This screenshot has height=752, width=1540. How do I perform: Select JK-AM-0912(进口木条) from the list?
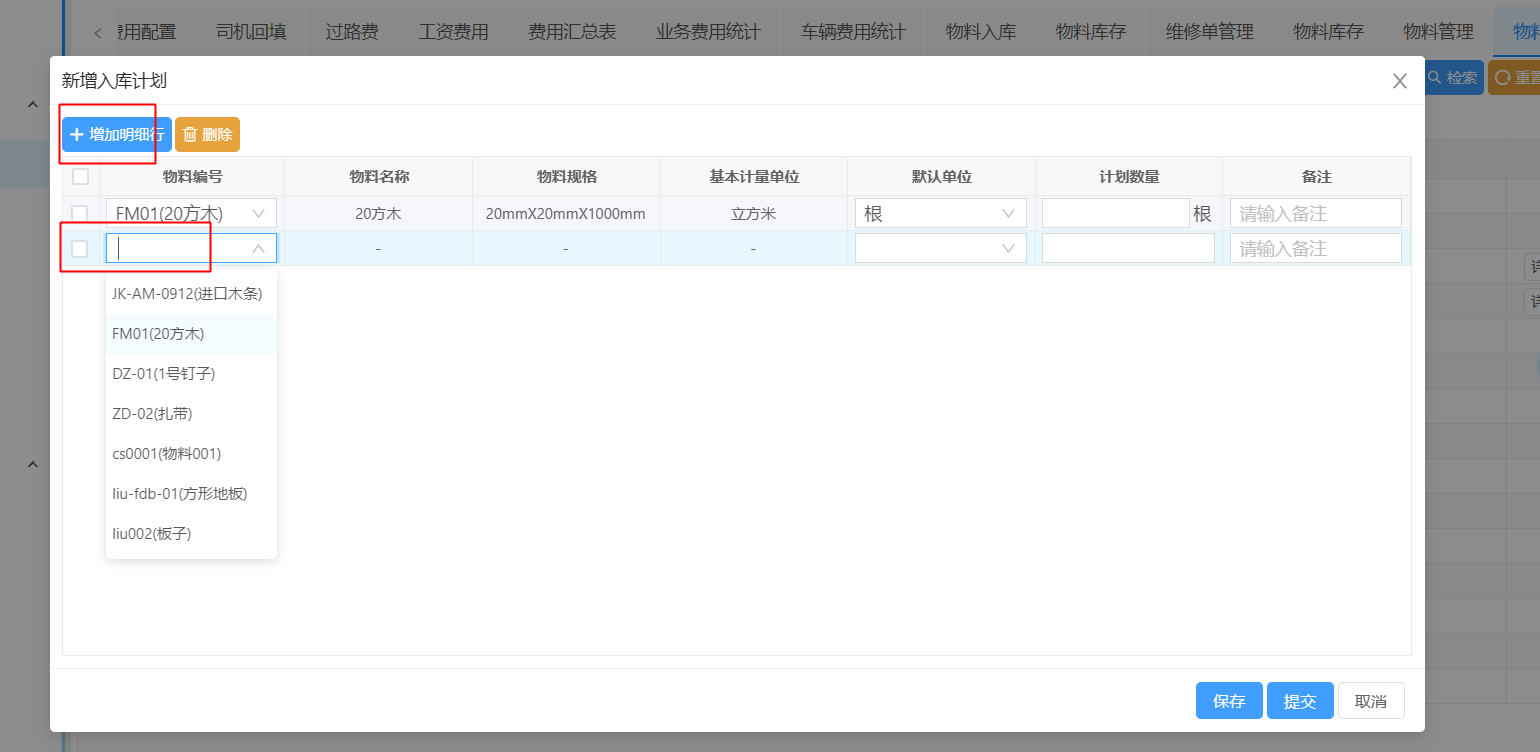click(x=187, y=293)
